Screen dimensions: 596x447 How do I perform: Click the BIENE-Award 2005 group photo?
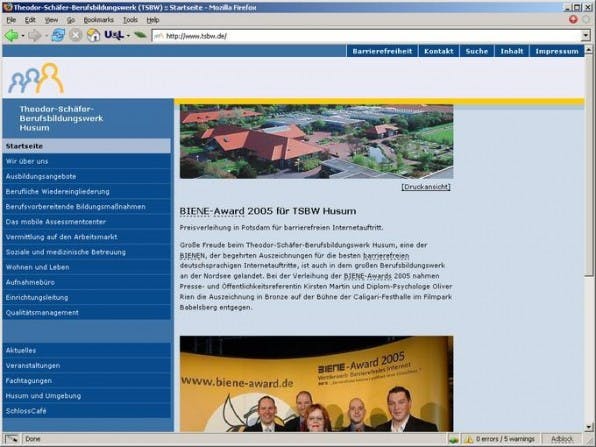(x=316, y=384)
